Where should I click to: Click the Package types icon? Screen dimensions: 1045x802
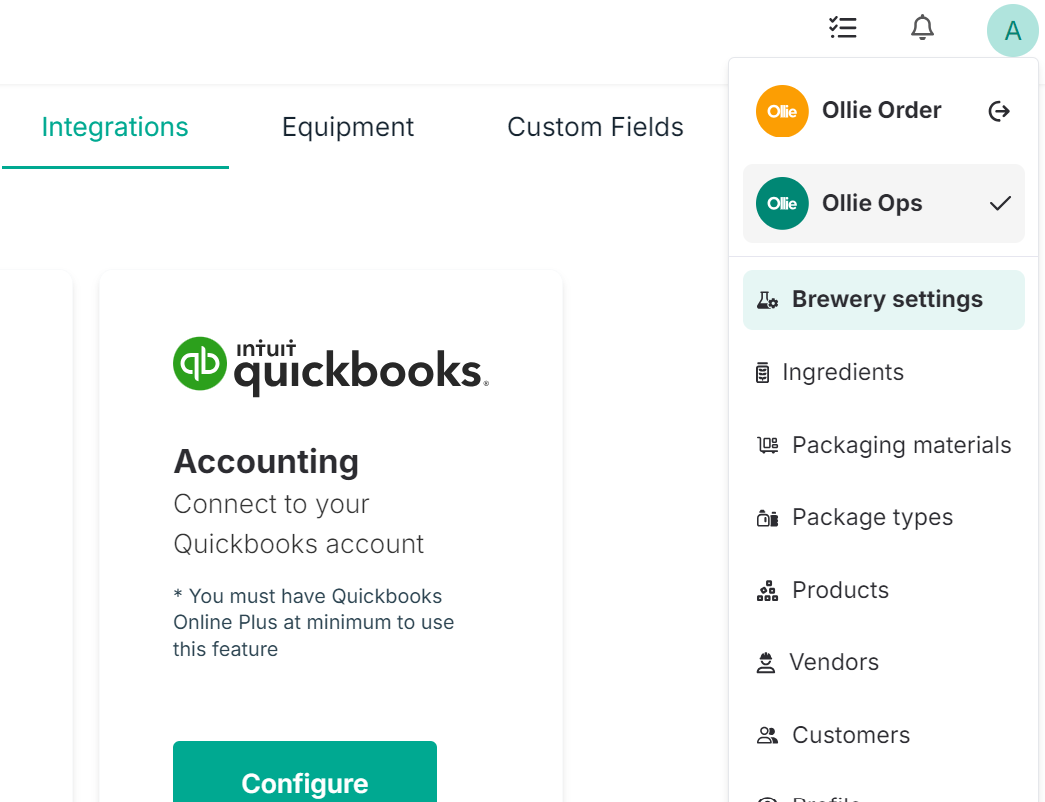(767, 517)
